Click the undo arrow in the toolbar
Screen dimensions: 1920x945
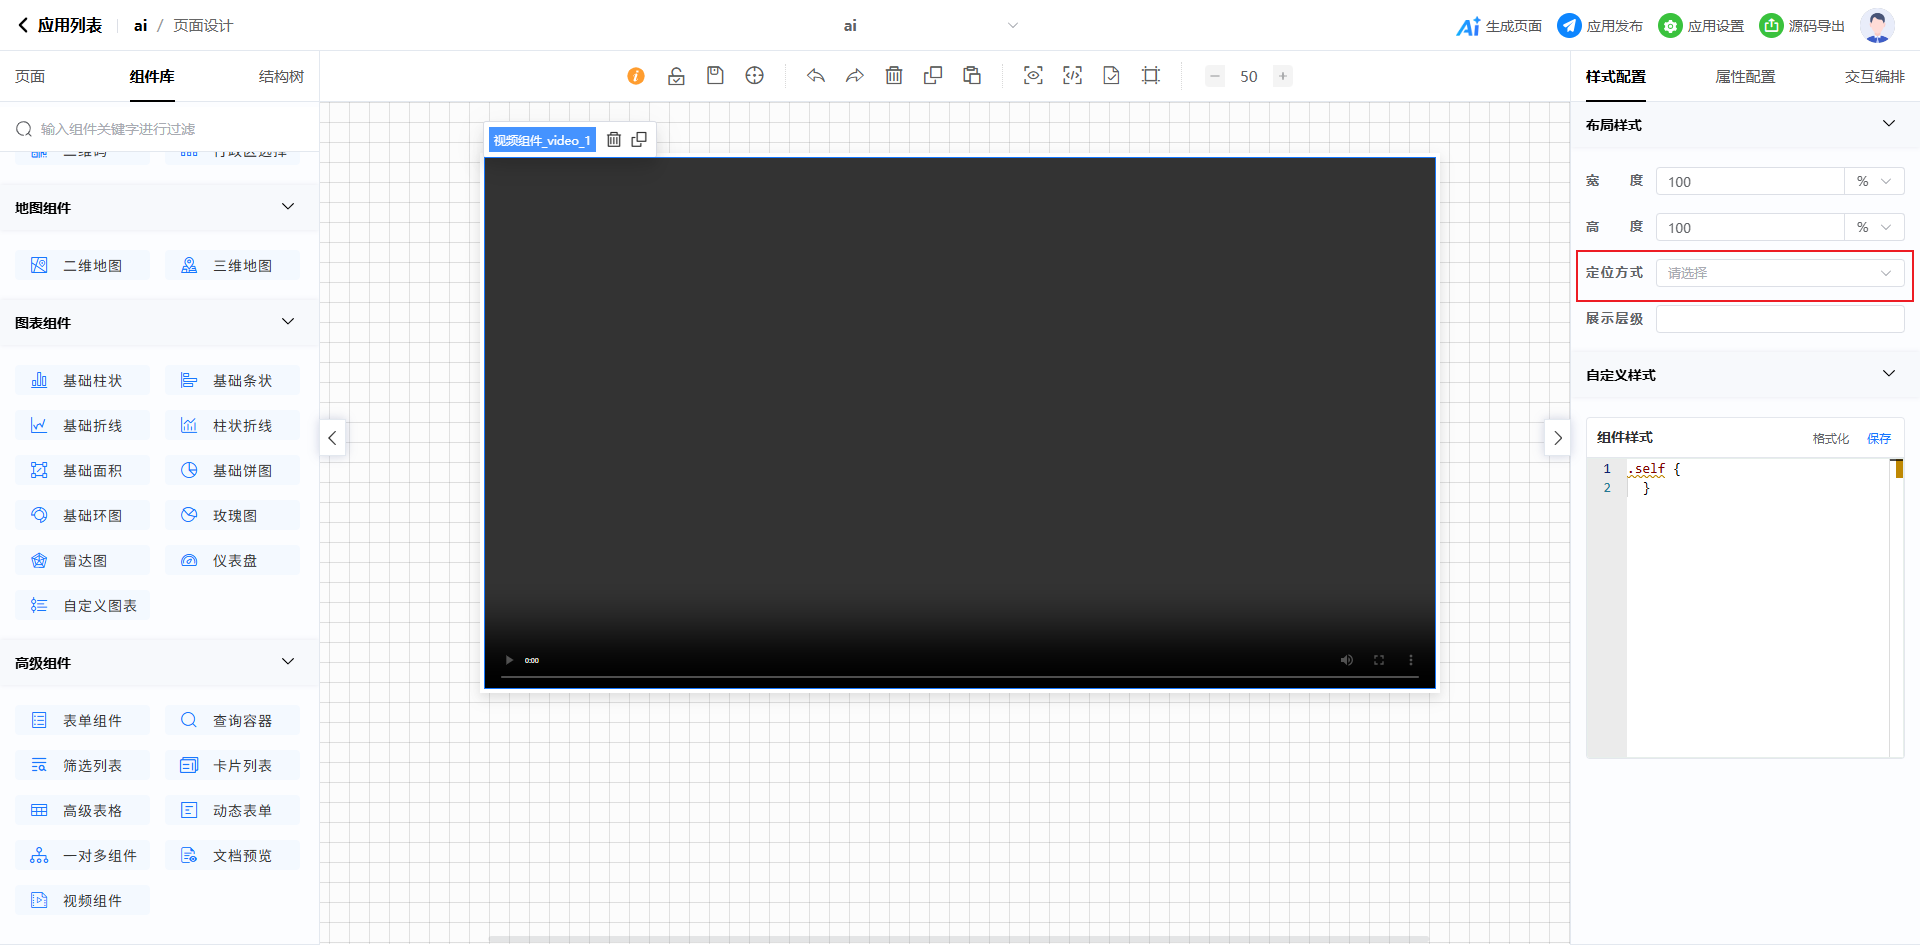click(816, 76)
